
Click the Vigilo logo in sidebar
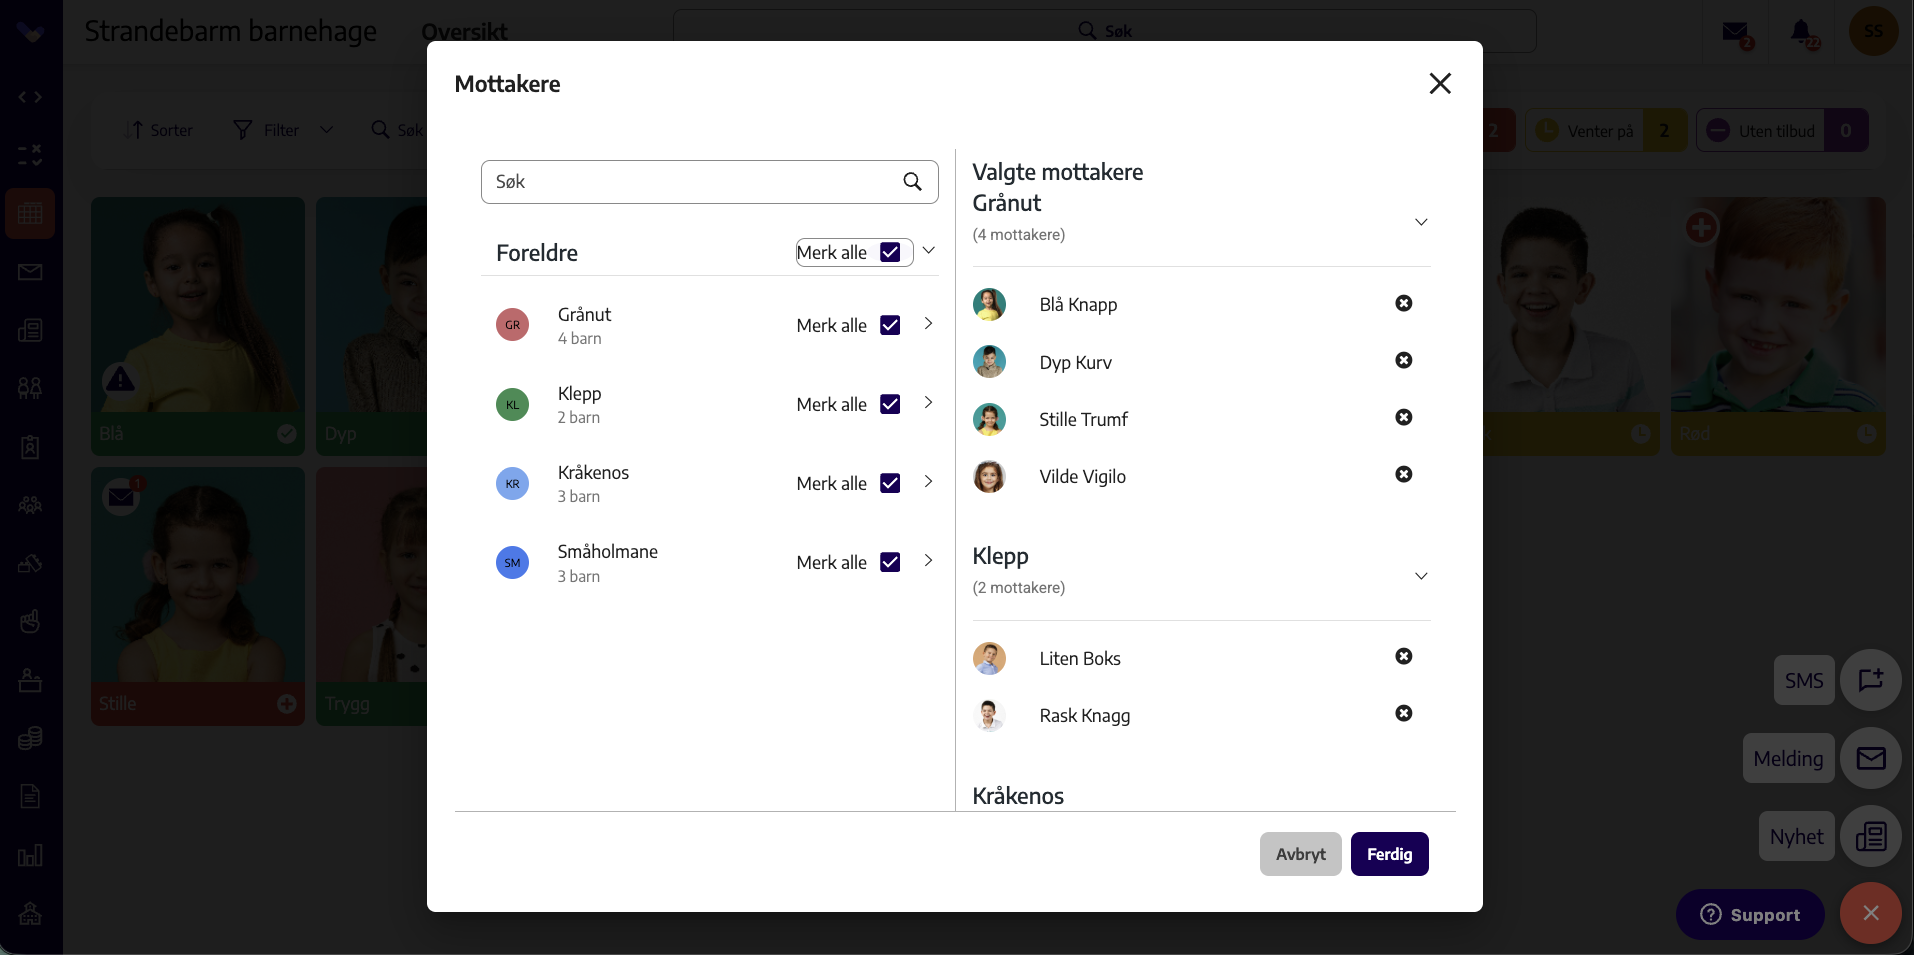tap(30, 33)
